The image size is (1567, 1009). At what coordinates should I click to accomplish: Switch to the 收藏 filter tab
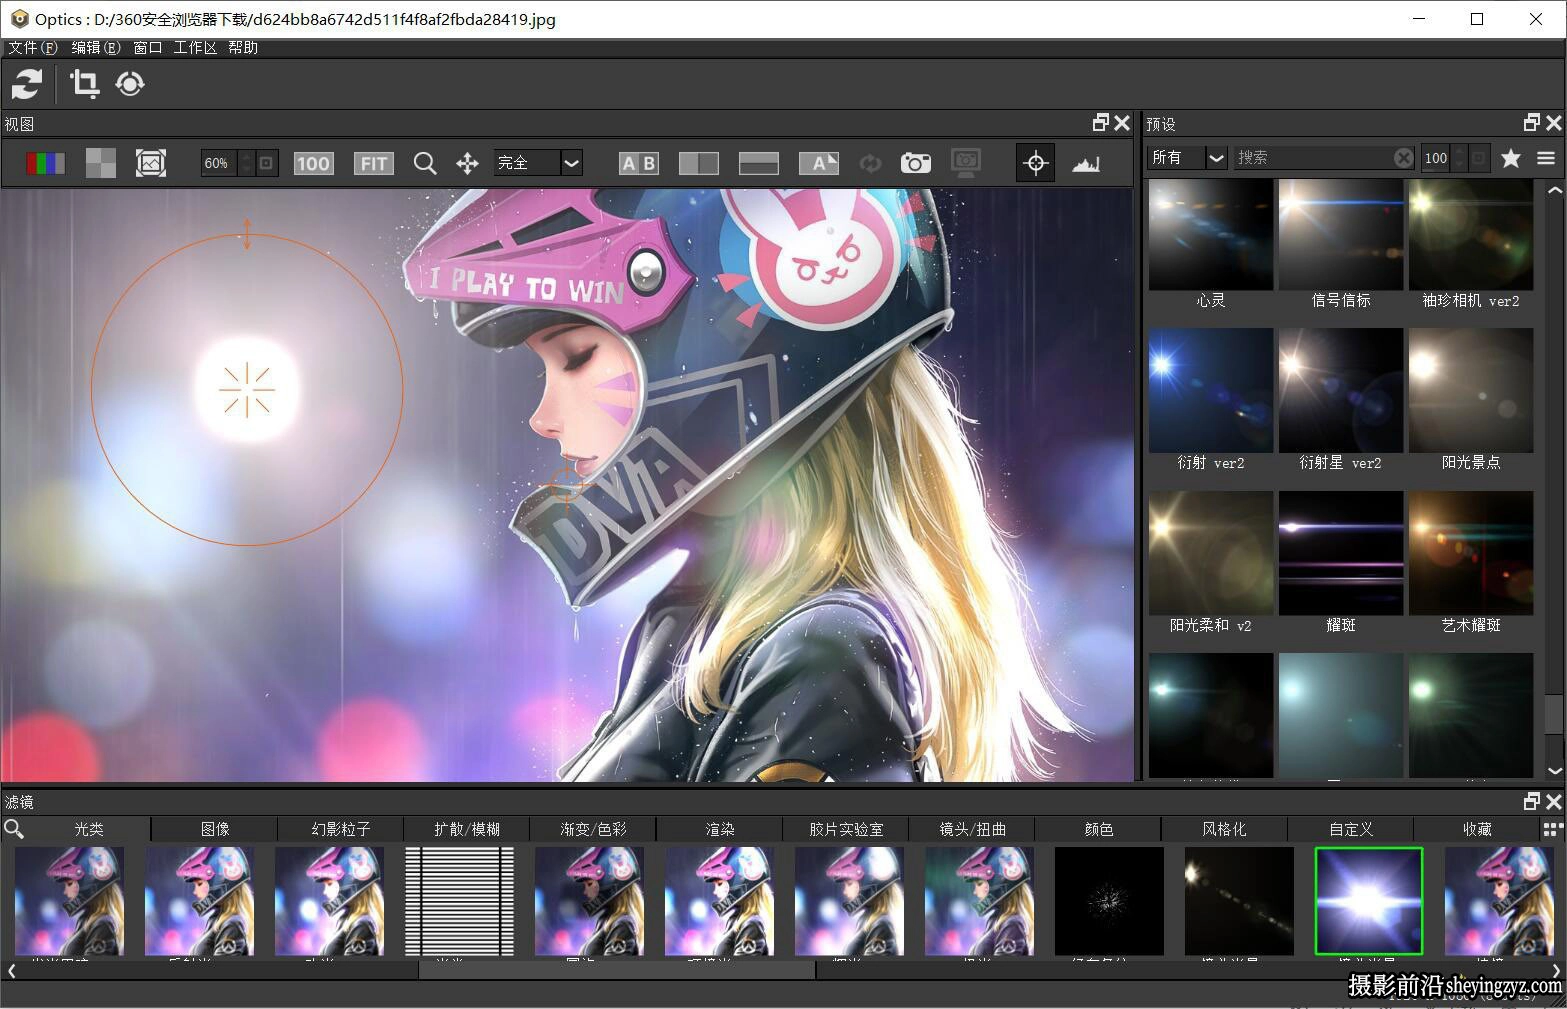(x=1477, y=829)
